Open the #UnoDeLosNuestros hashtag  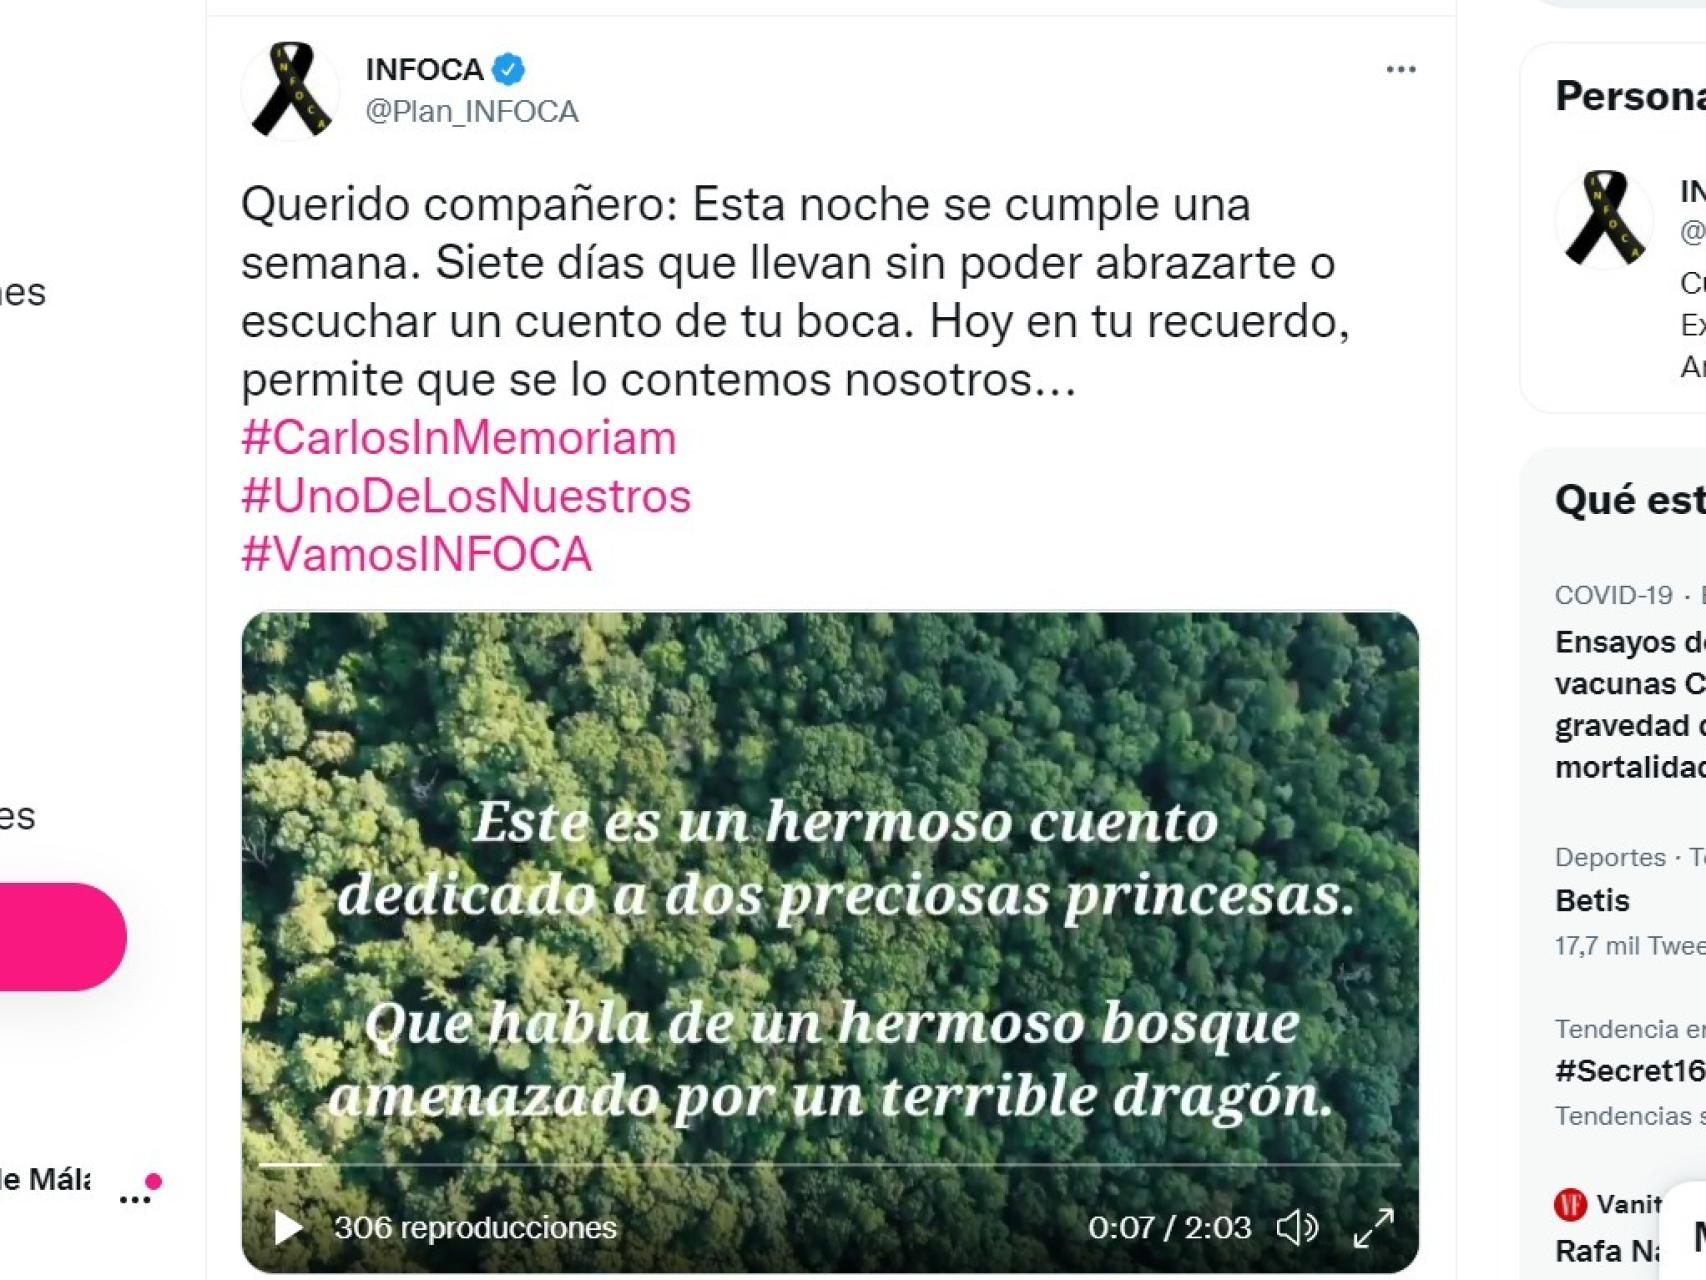tap(466, 496)
